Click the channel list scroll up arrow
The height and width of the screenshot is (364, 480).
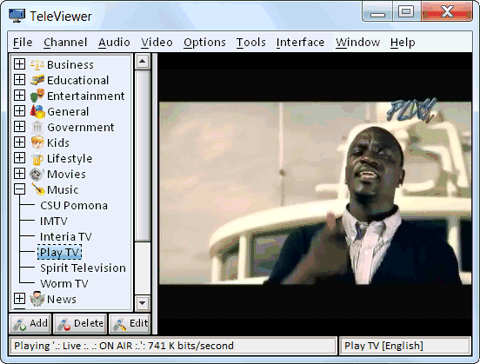coord(142,61)
